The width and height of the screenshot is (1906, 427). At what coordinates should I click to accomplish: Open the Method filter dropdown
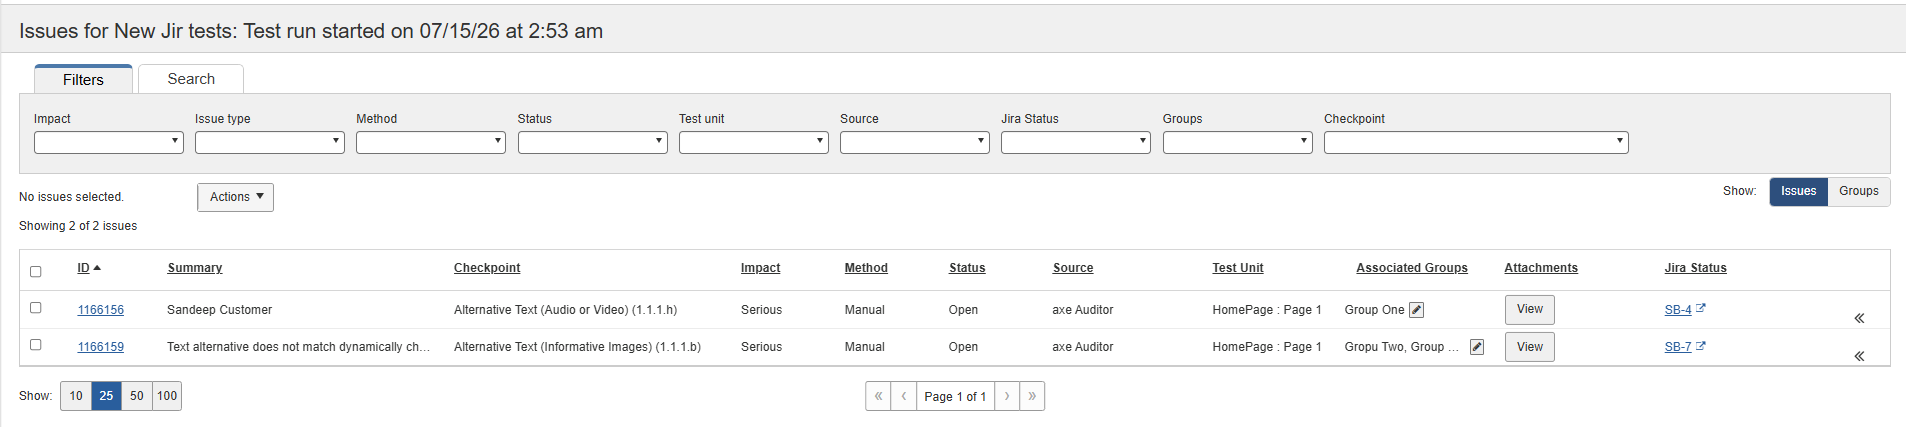pyautogui.click(x=431, y=142)
